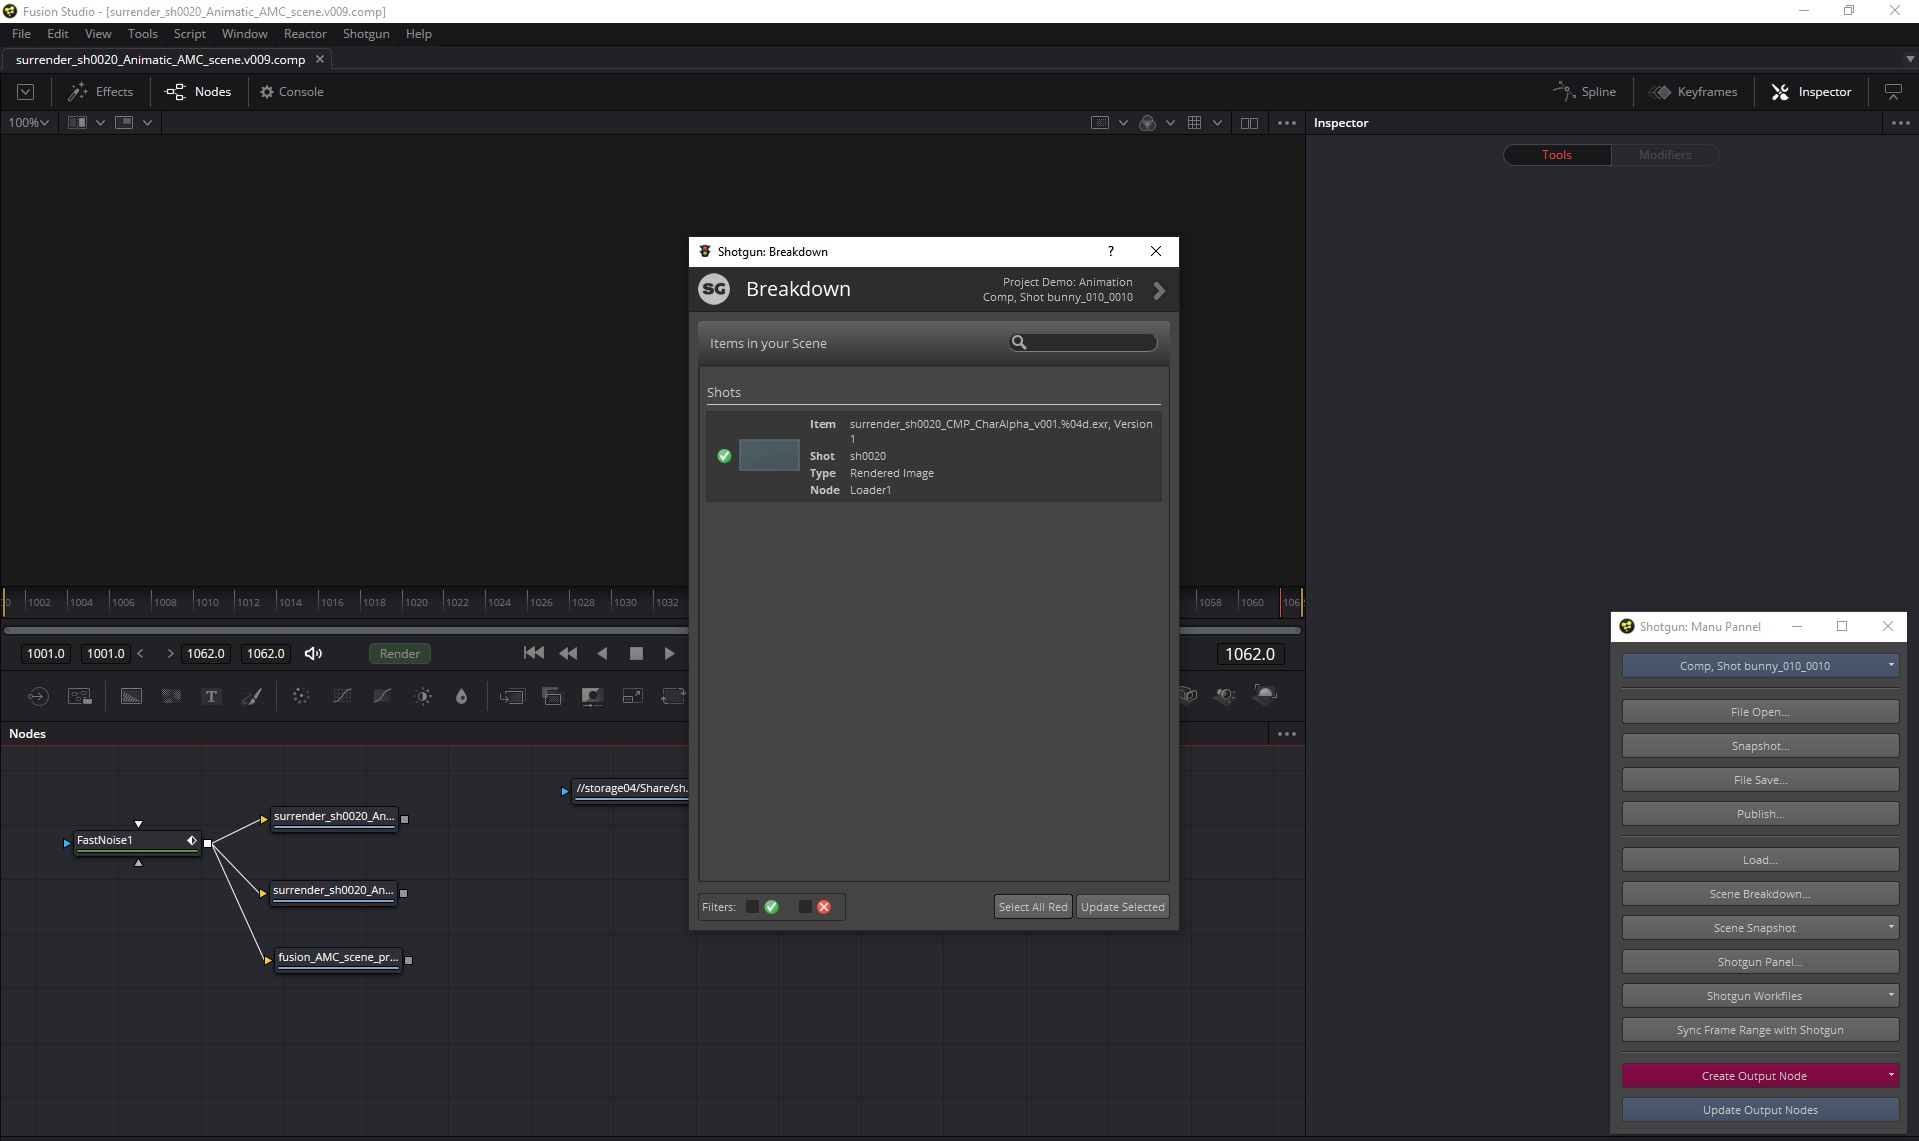Open the viewer grid options dropdown arrow
This screenshot has width=1919, height=1141.
(1217, 123)
